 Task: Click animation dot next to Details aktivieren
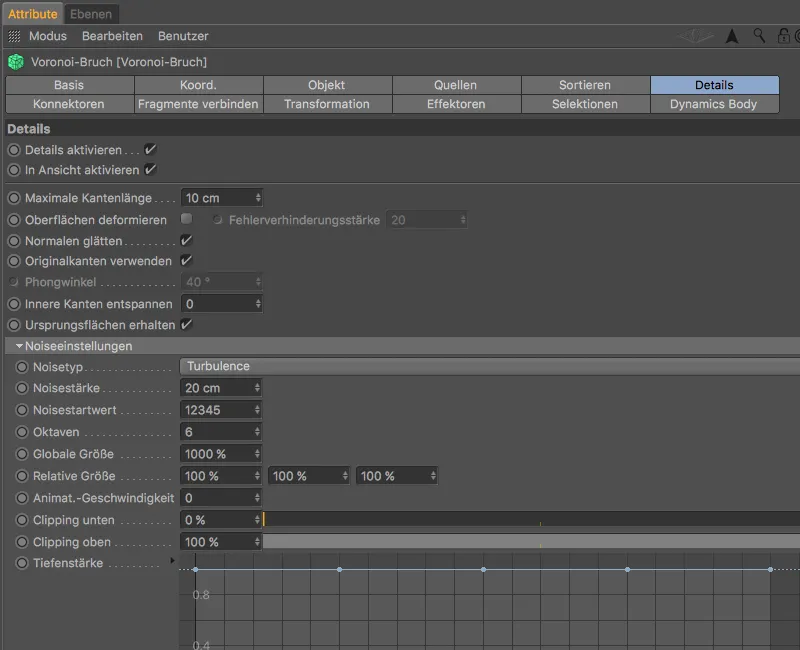coord(14,150)
